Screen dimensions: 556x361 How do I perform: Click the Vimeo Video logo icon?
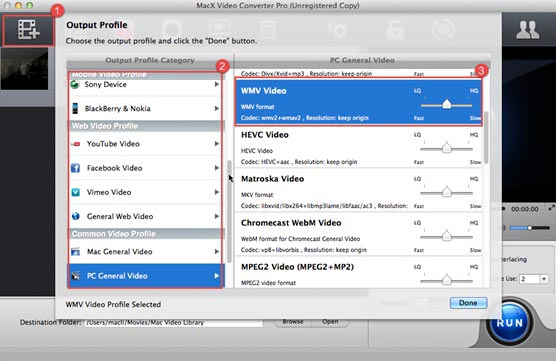(x=76, y=192)
